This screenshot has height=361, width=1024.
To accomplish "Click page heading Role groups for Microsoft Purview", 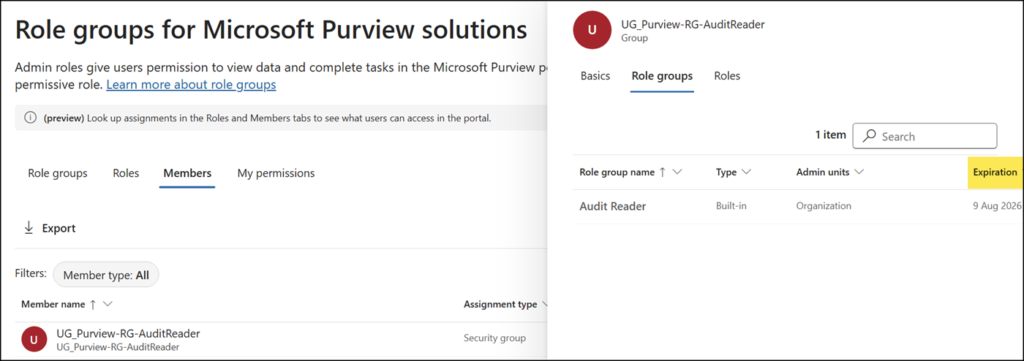I will [x=270, y=30].
